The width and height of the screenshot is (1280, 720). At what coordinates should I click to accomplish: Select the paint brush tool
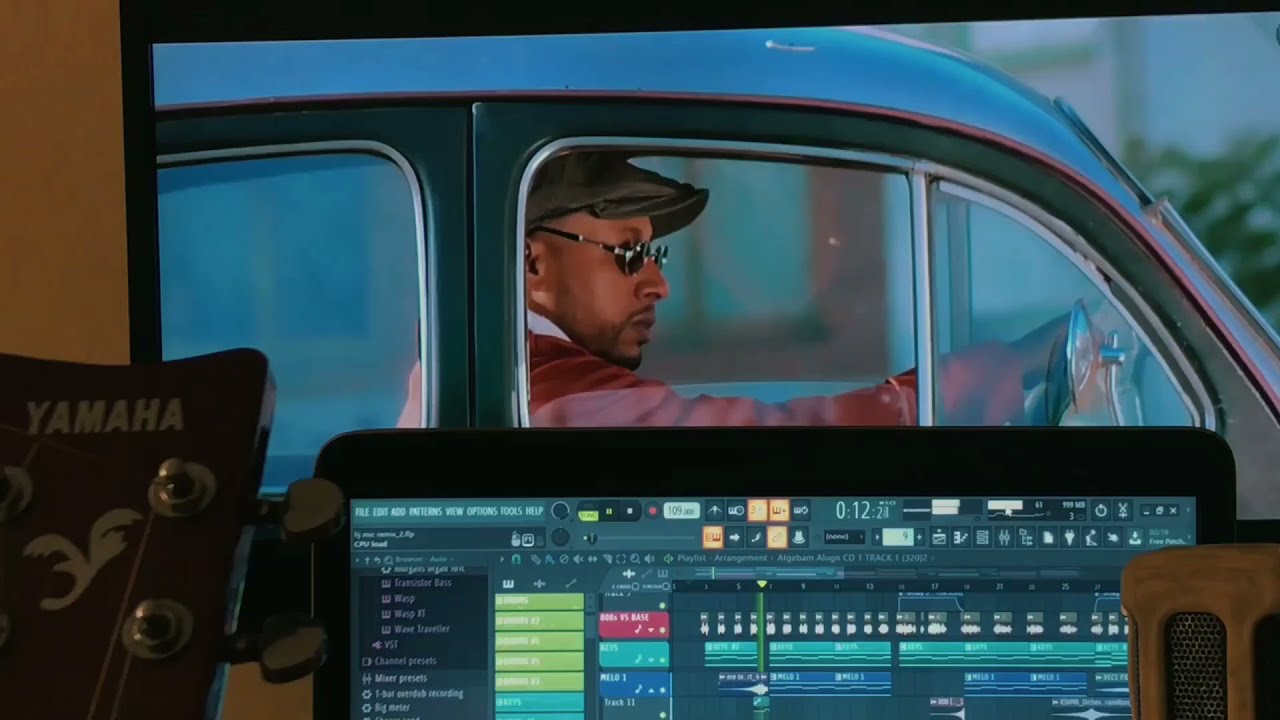coord(549,559)
